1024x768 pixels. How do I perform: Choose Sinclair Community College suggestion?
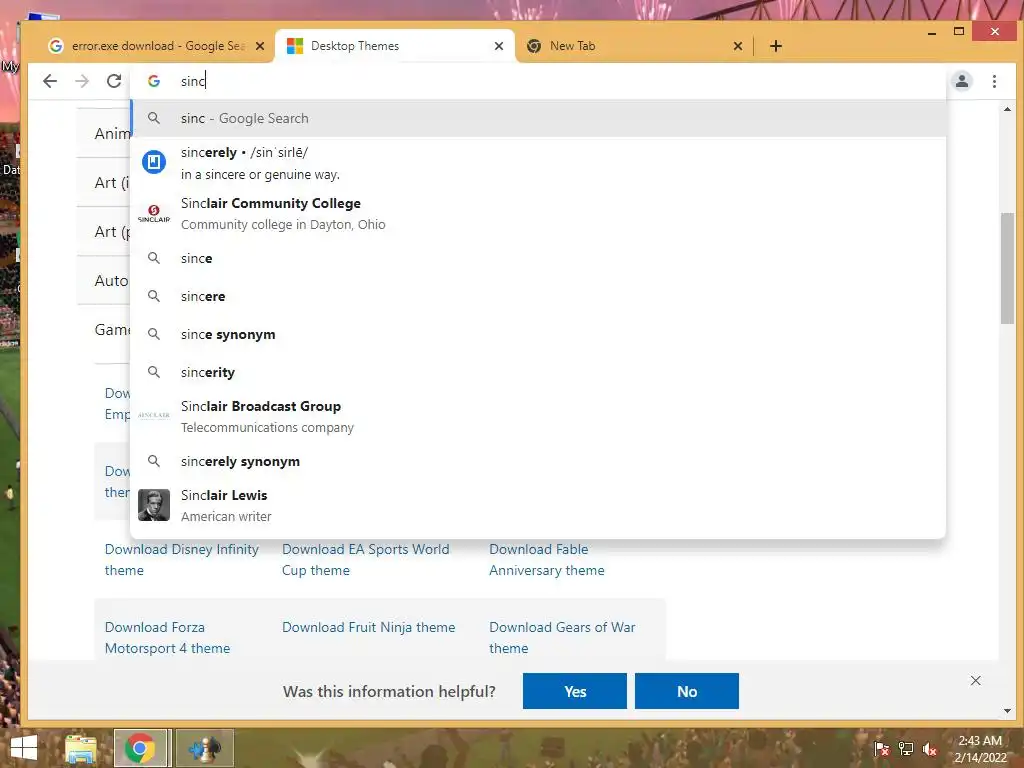(538, 214)
